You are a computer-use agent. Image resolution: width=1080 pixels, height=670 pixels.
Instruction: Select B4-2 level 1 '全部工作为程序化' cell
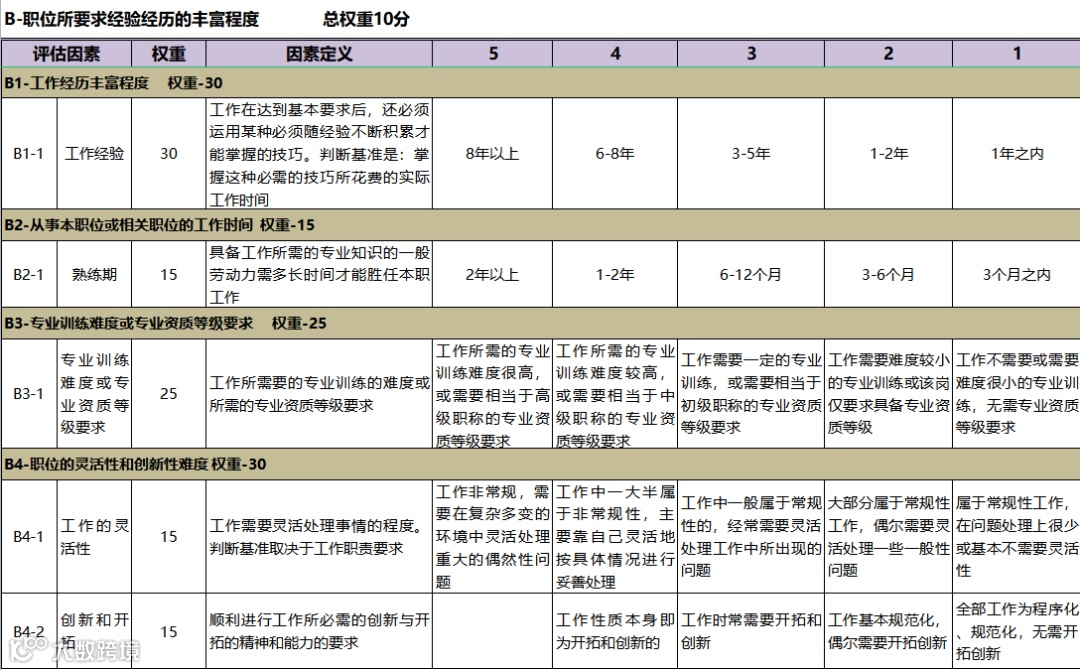click(x=1017, y=631)
